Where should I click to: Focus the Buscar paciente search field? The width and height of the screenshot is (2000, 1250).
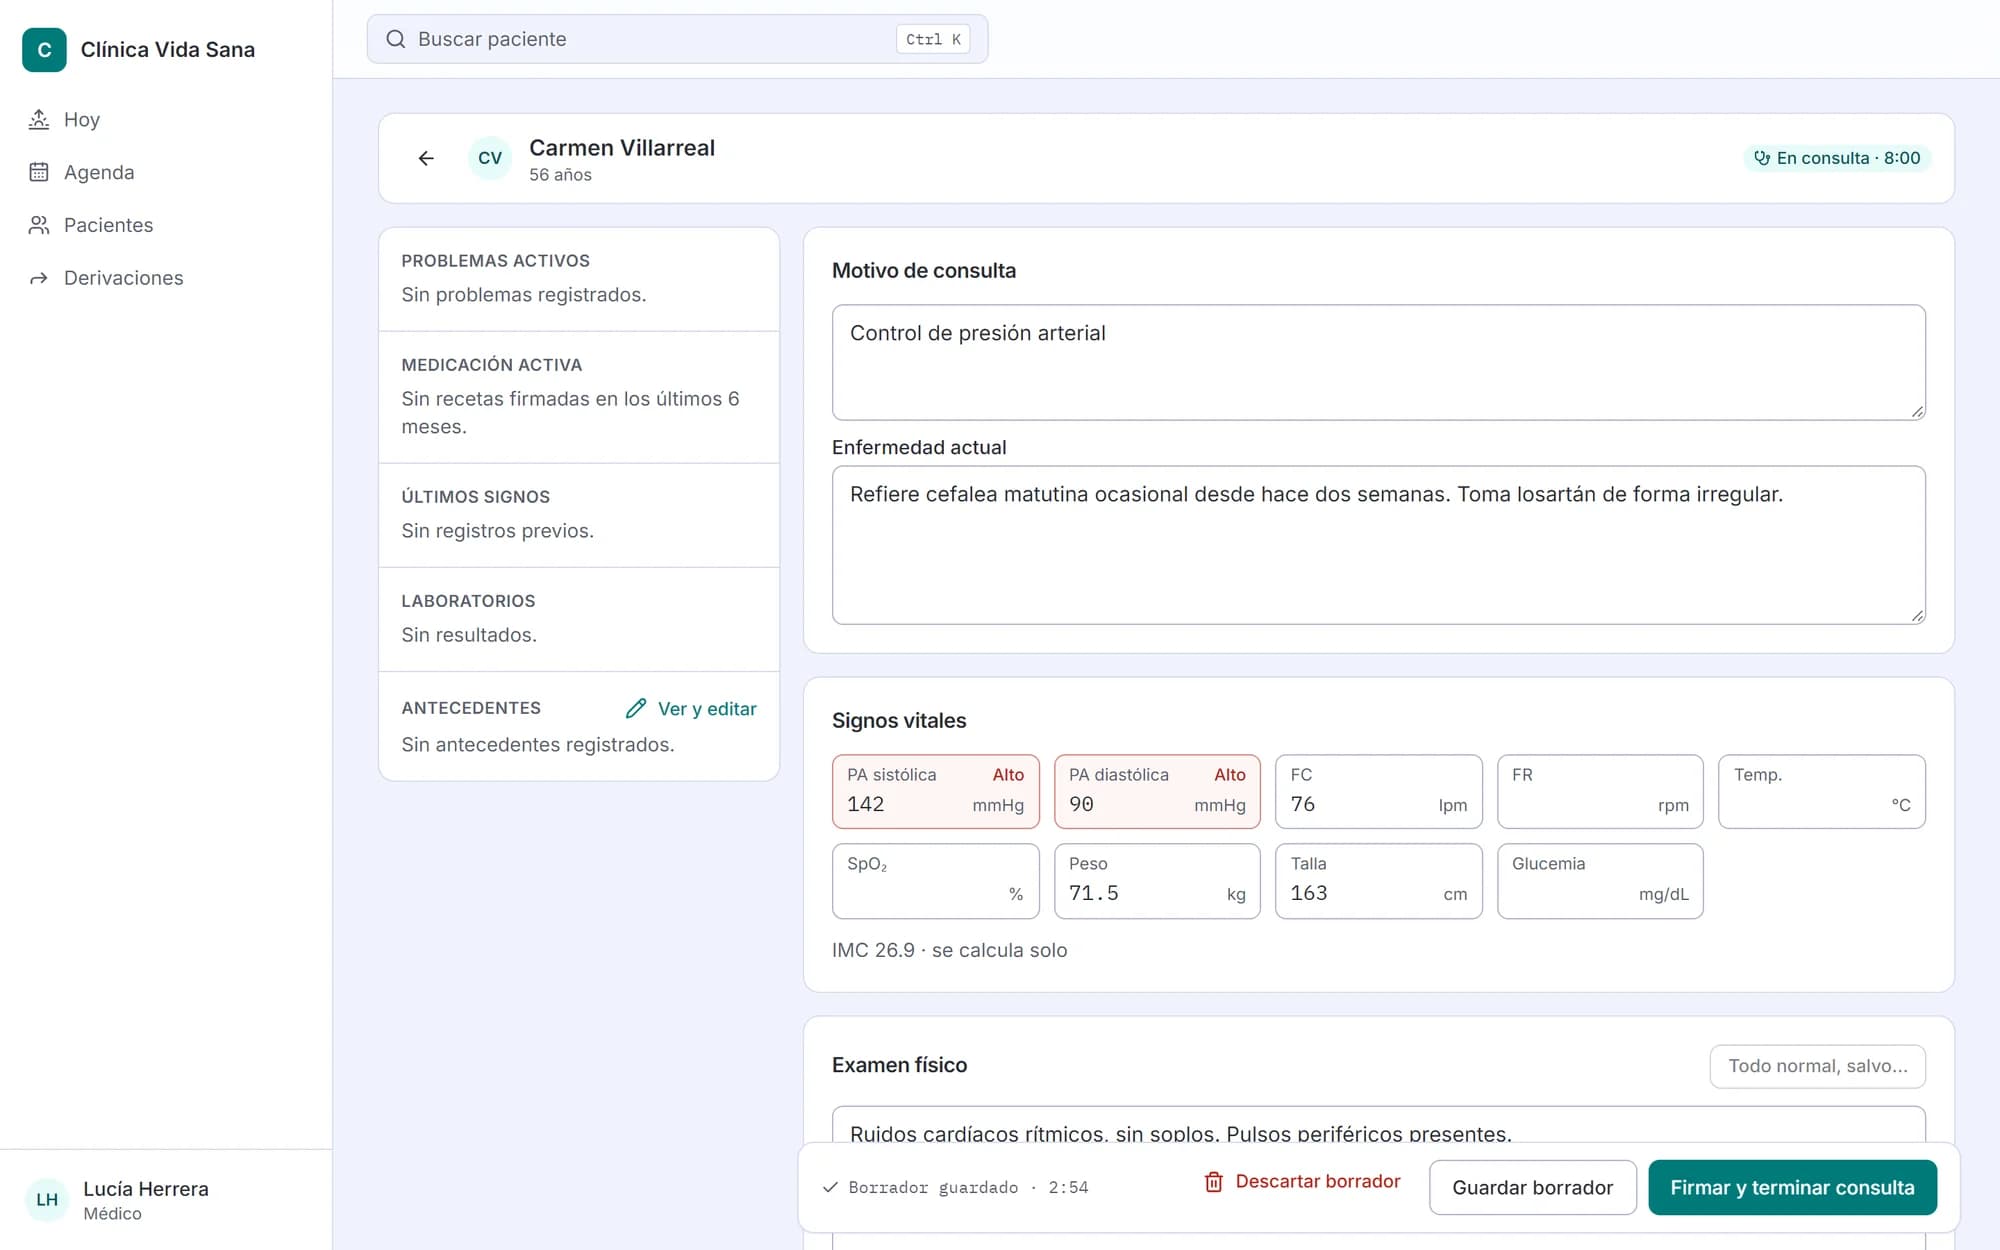(677, 39)
